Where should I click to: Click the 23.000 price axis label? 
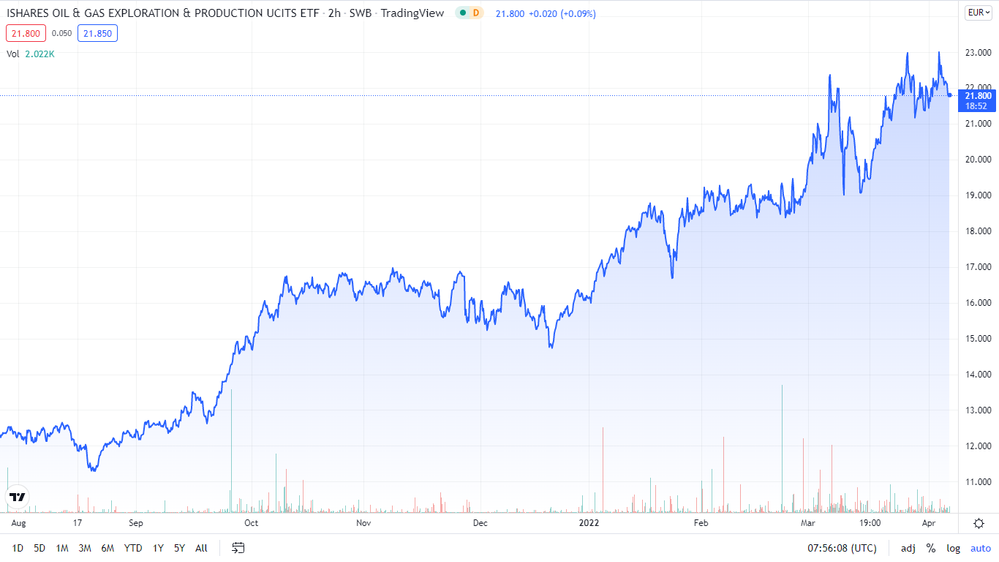click(978, 52)
